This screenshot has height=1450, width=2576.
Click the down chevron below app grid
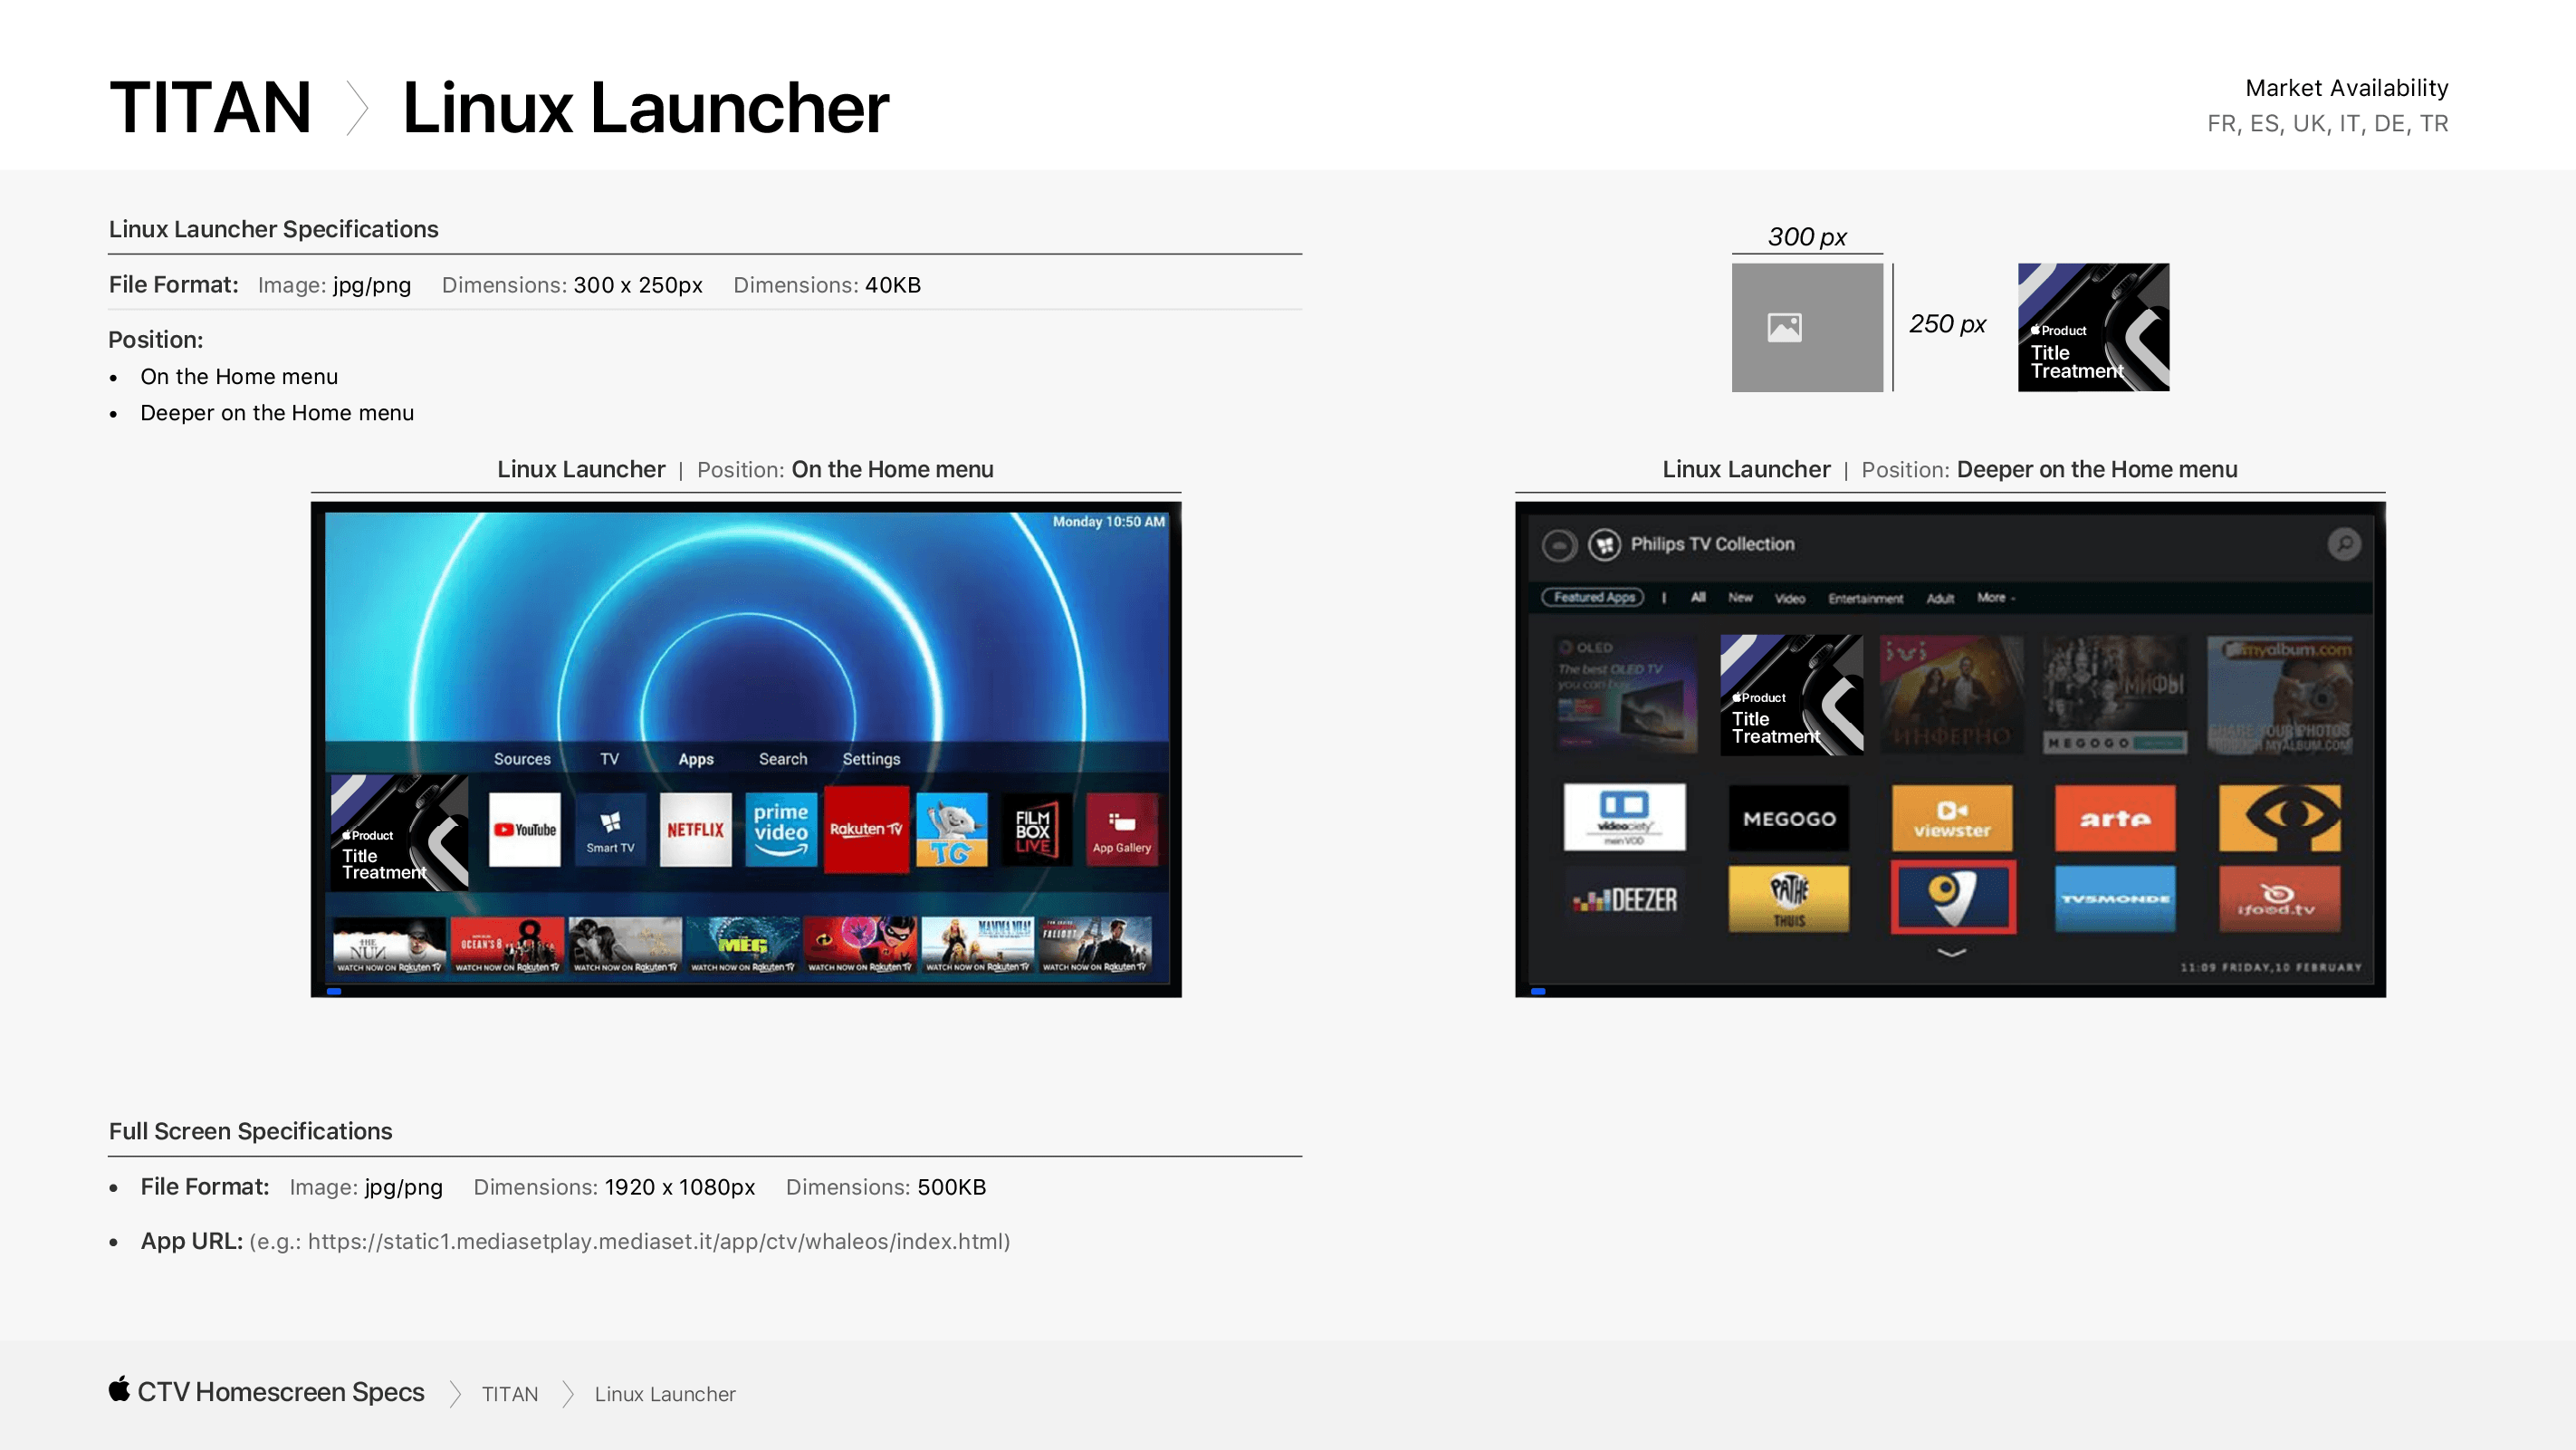pyautogui.click(x=1951, y=953)
